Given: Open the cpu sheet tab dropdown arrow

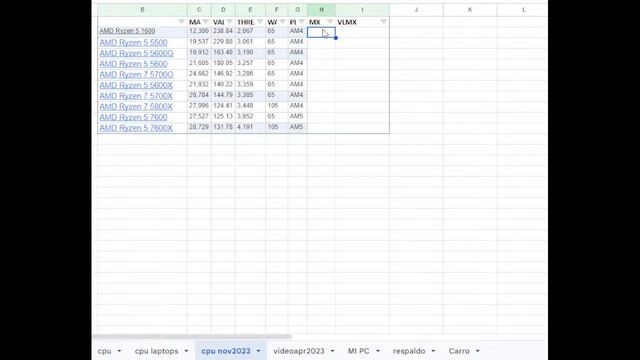Looking at the screenshot, I should pyautogui.click(x=119, y=351).
